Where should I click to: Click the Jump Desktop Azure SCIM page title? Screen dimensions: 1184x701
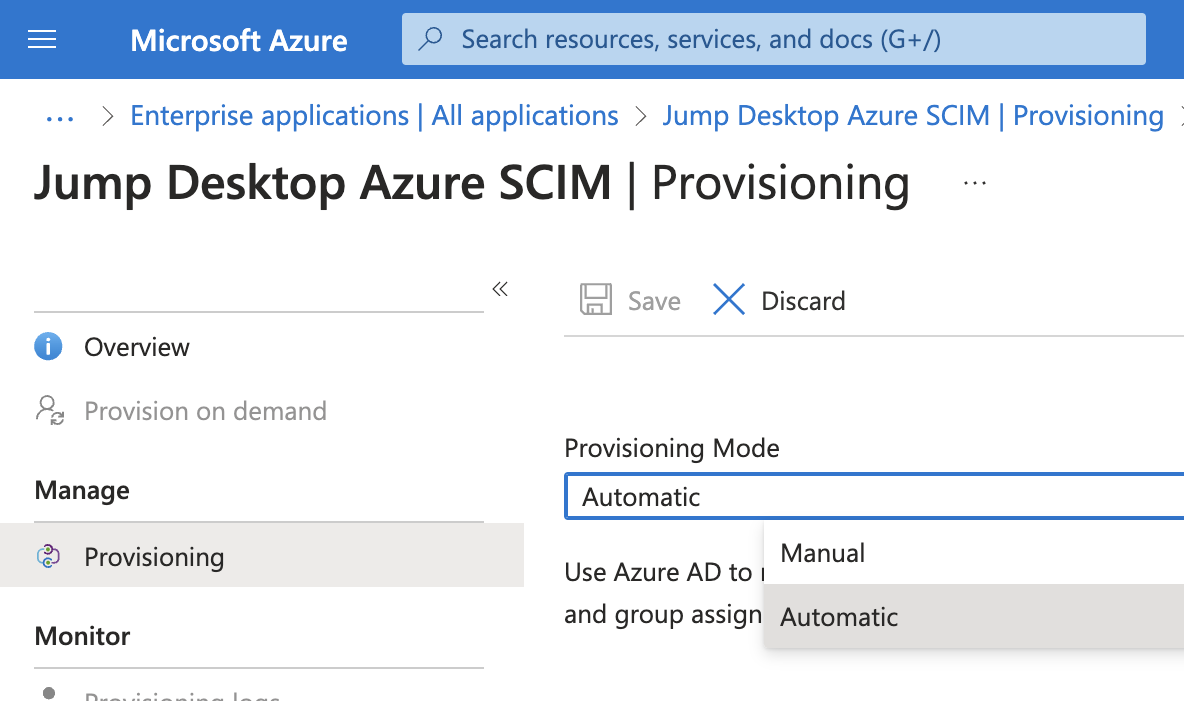pyautogui.click(x=472, y=184)
